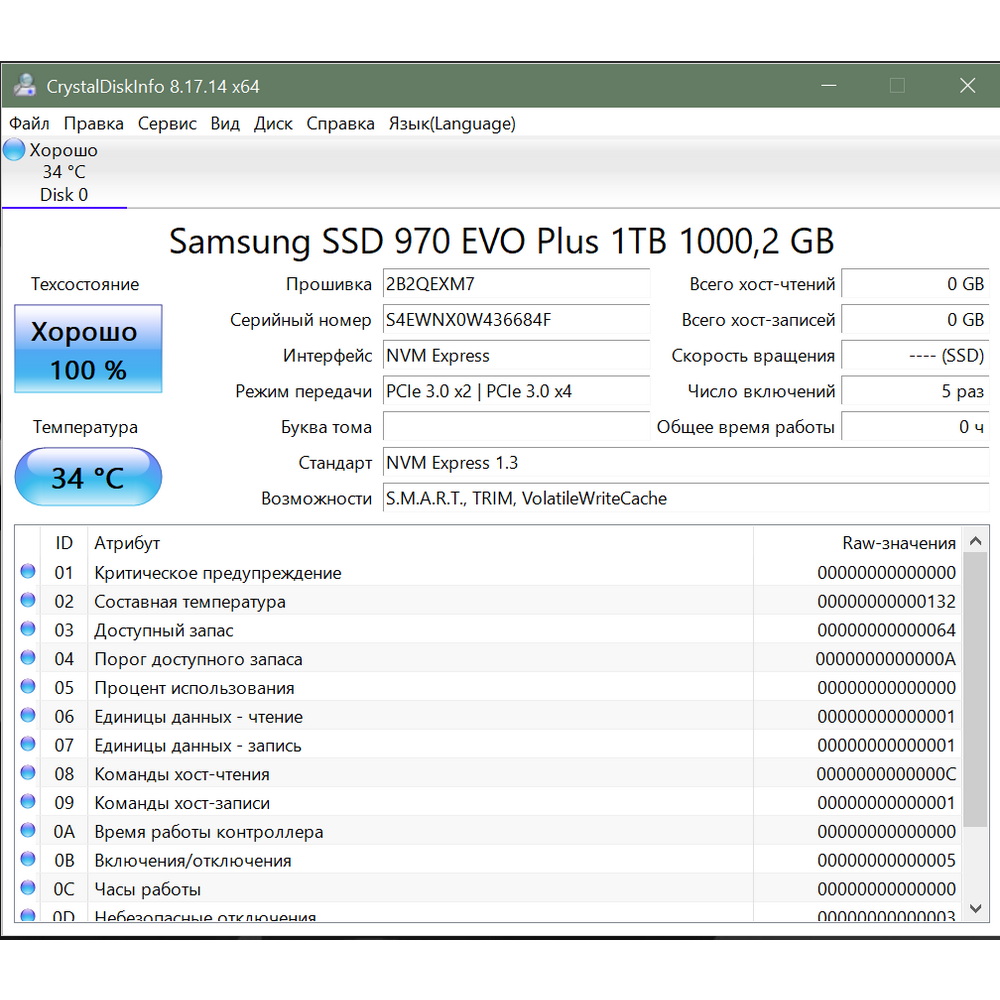Click the serial number field S4EWNX0W436684F
Screen dimensions: 1000x1000
click(516, 320)
